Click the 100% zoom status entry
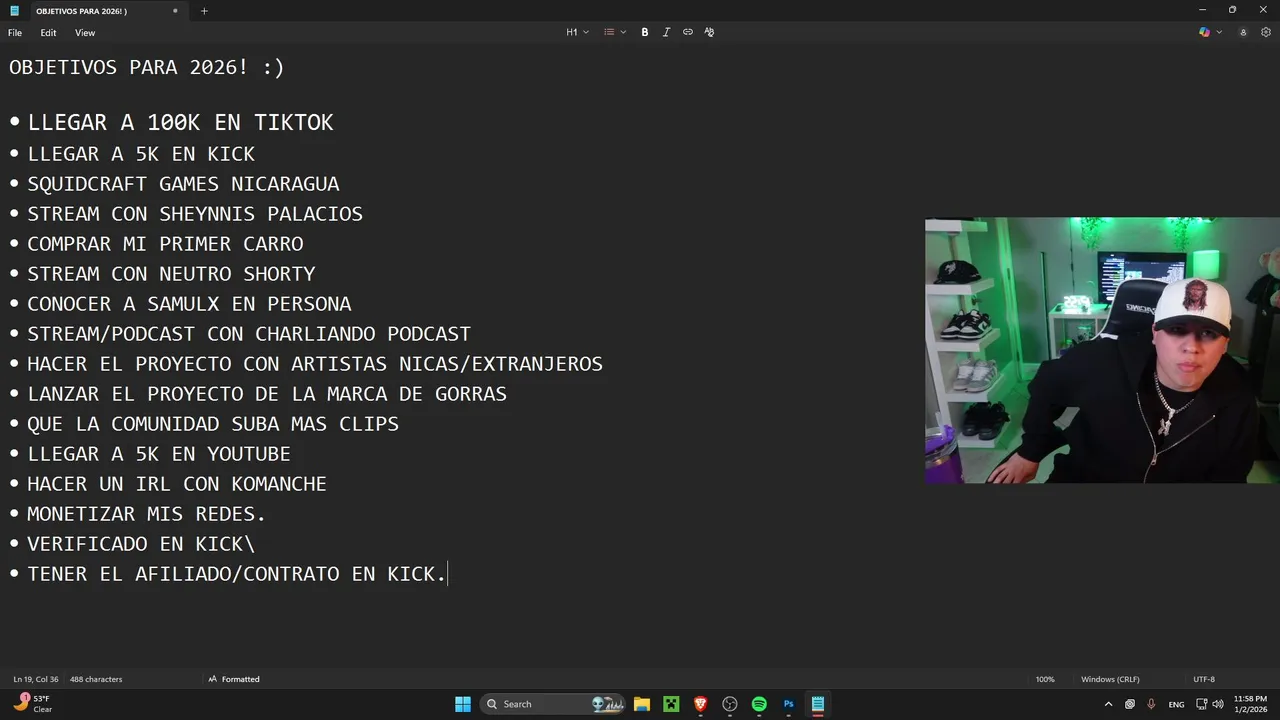The height and width of the screenshot is (720, 1280). [x=1045, y=679]
